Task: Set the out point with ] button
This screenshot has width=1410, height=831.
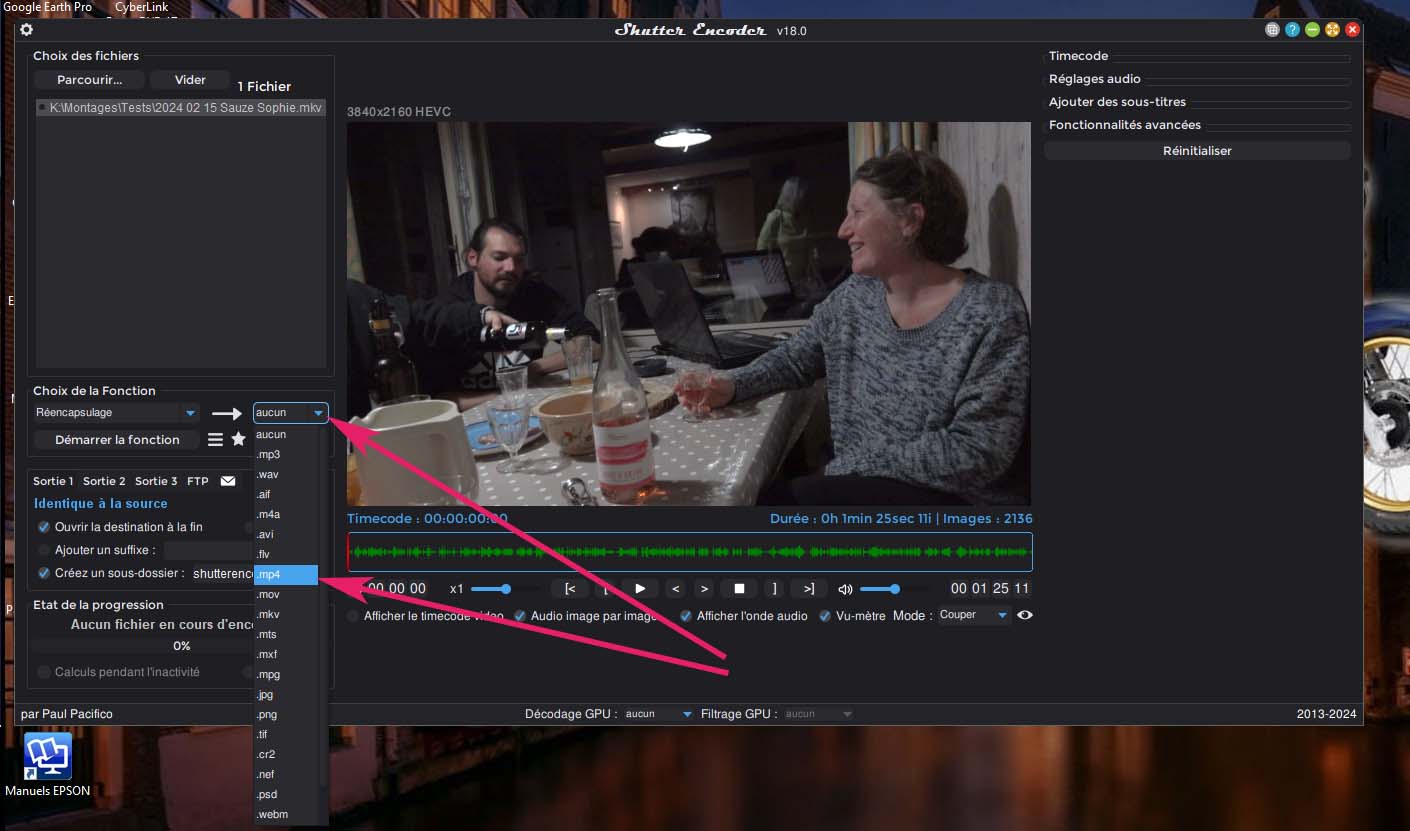Action: [x=774, y=588]
